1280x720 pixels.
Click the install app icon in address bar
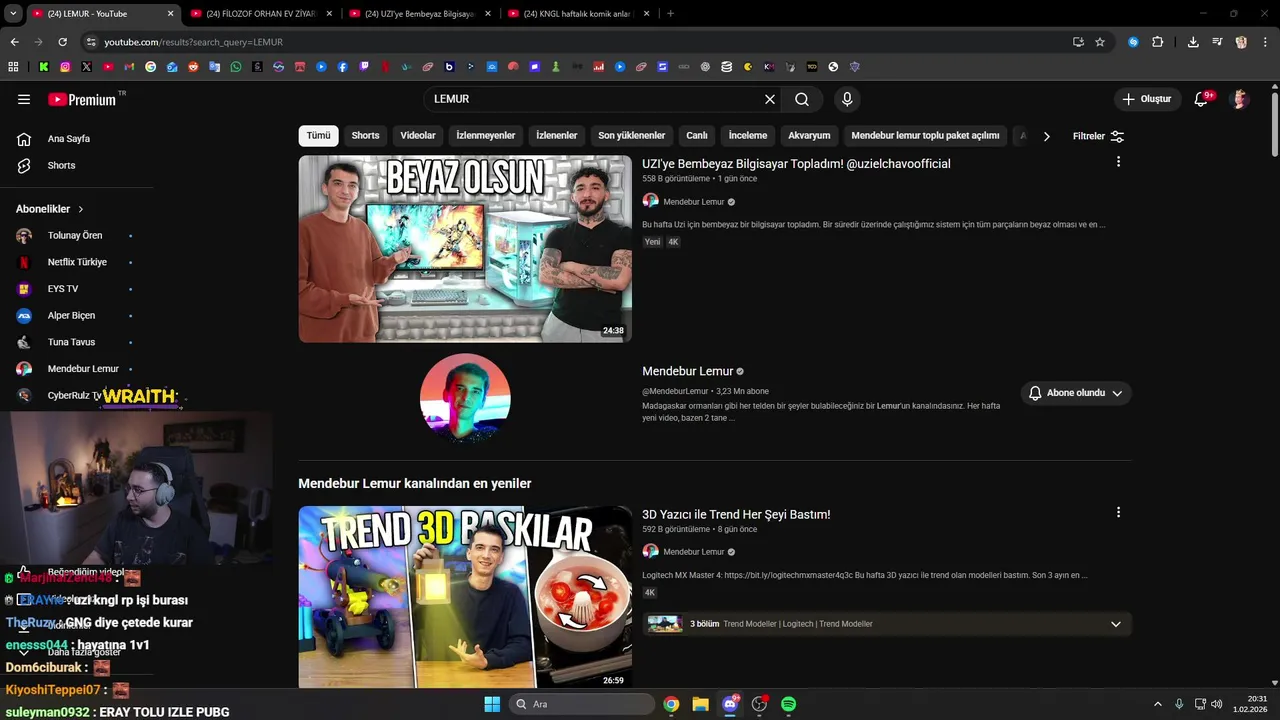(1078, 42)
